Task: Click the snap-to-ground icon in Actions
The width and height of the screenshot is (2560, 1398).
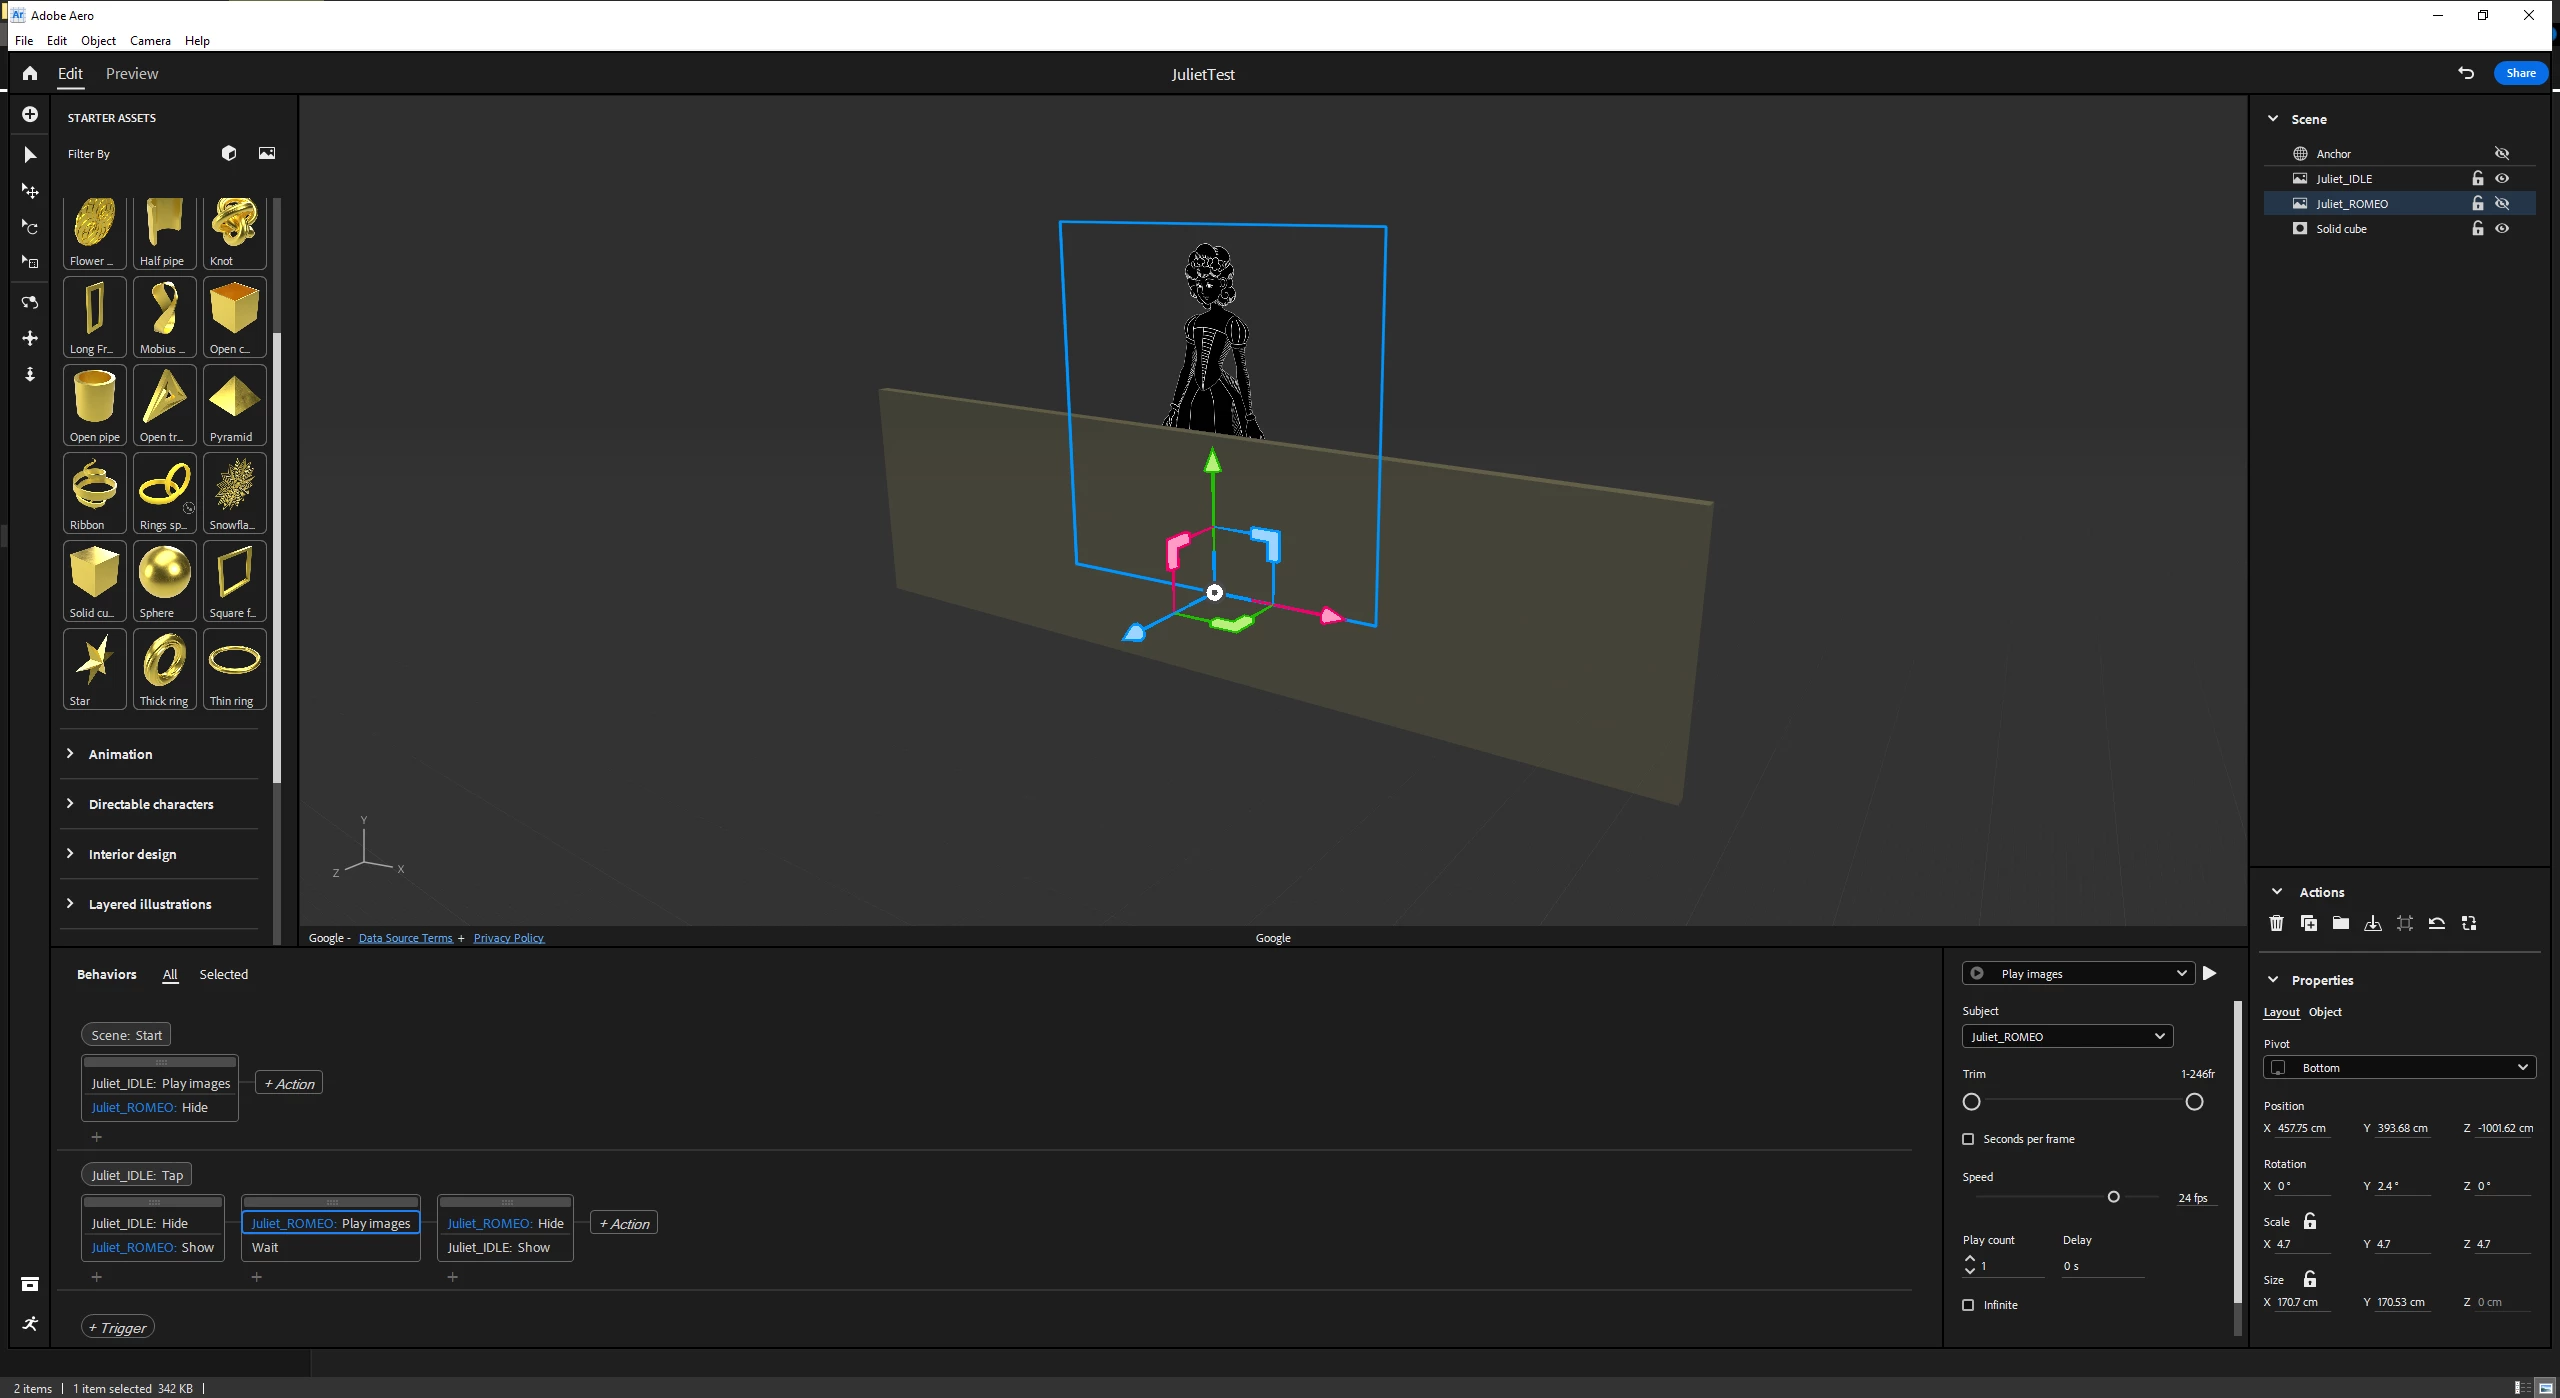Action: tap(2372, 923)
